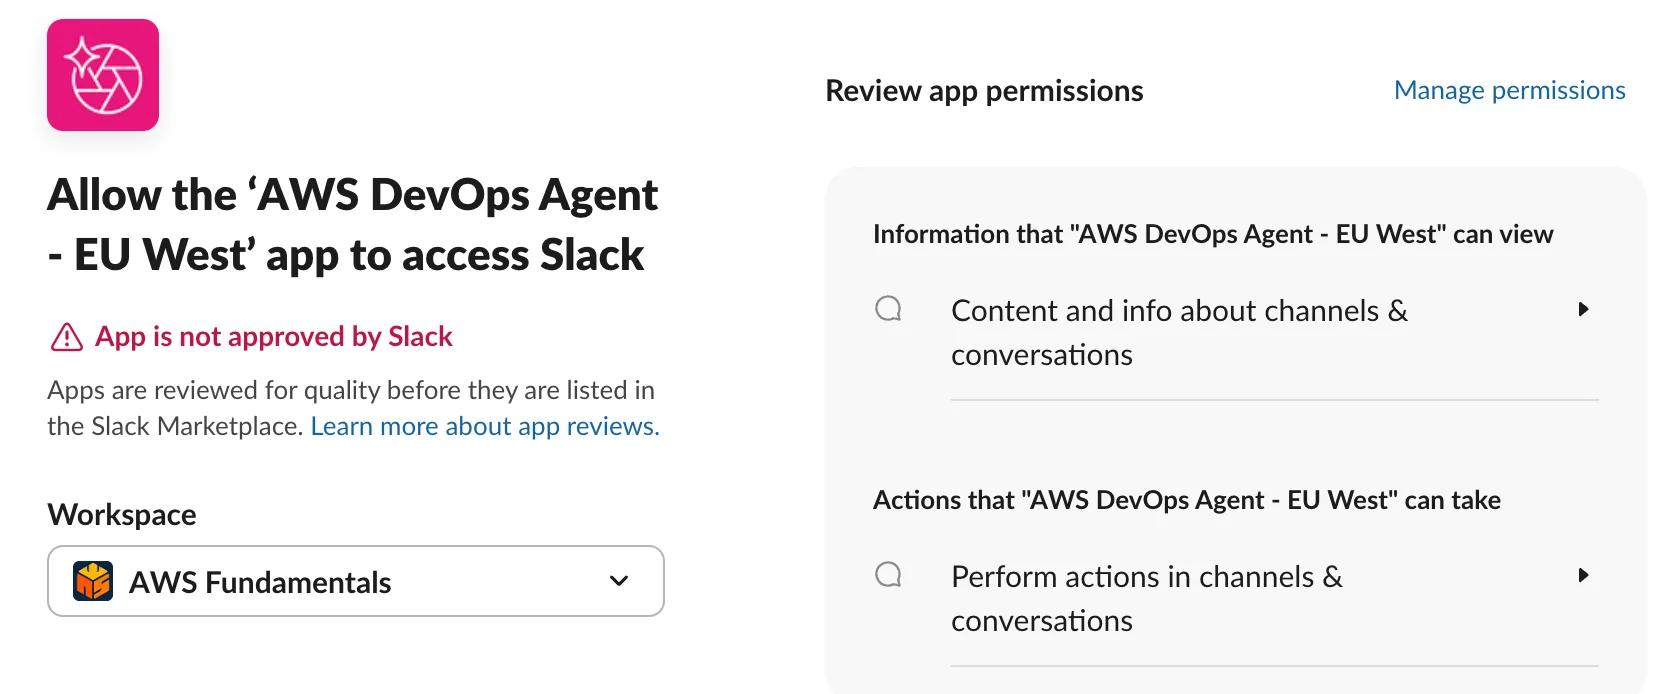Image resolution: width=1660 pixels, height=694 pixels.
Task: Click the chevron icon in the workspace selector
Action: pyautogui.click(x=617, y=581)
